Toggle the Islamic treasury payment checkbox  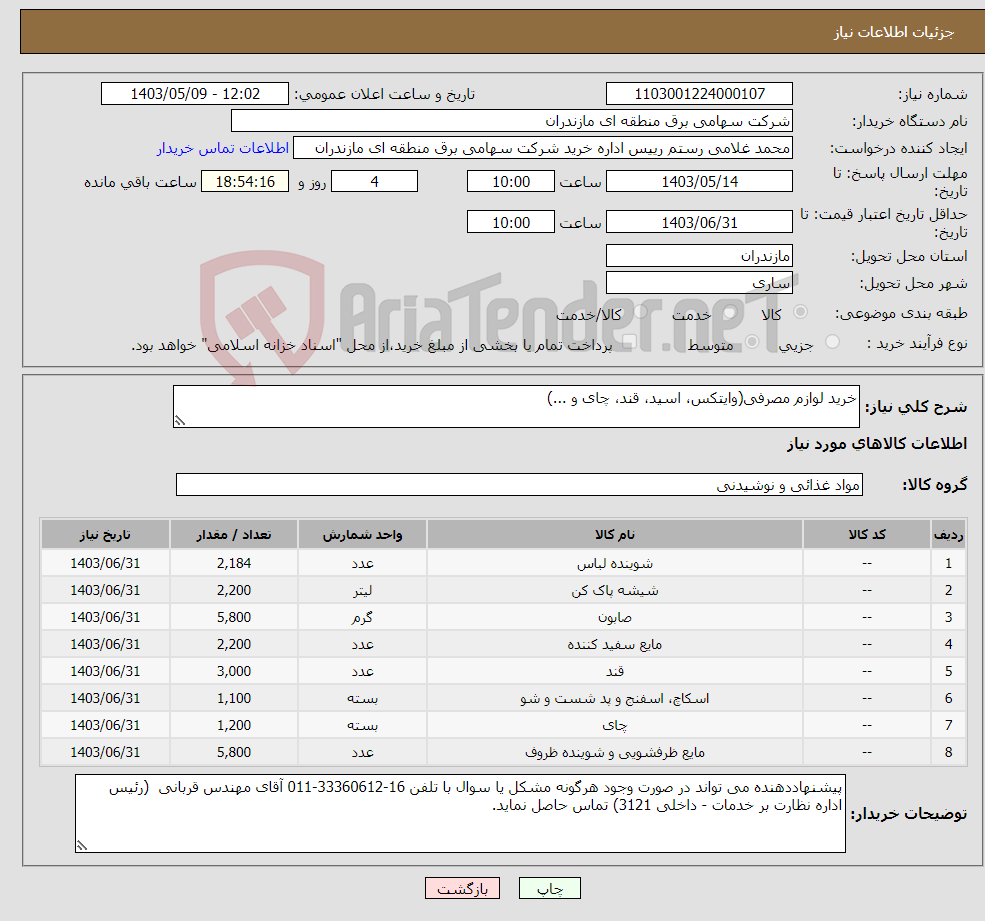click(x=629, y=341)
